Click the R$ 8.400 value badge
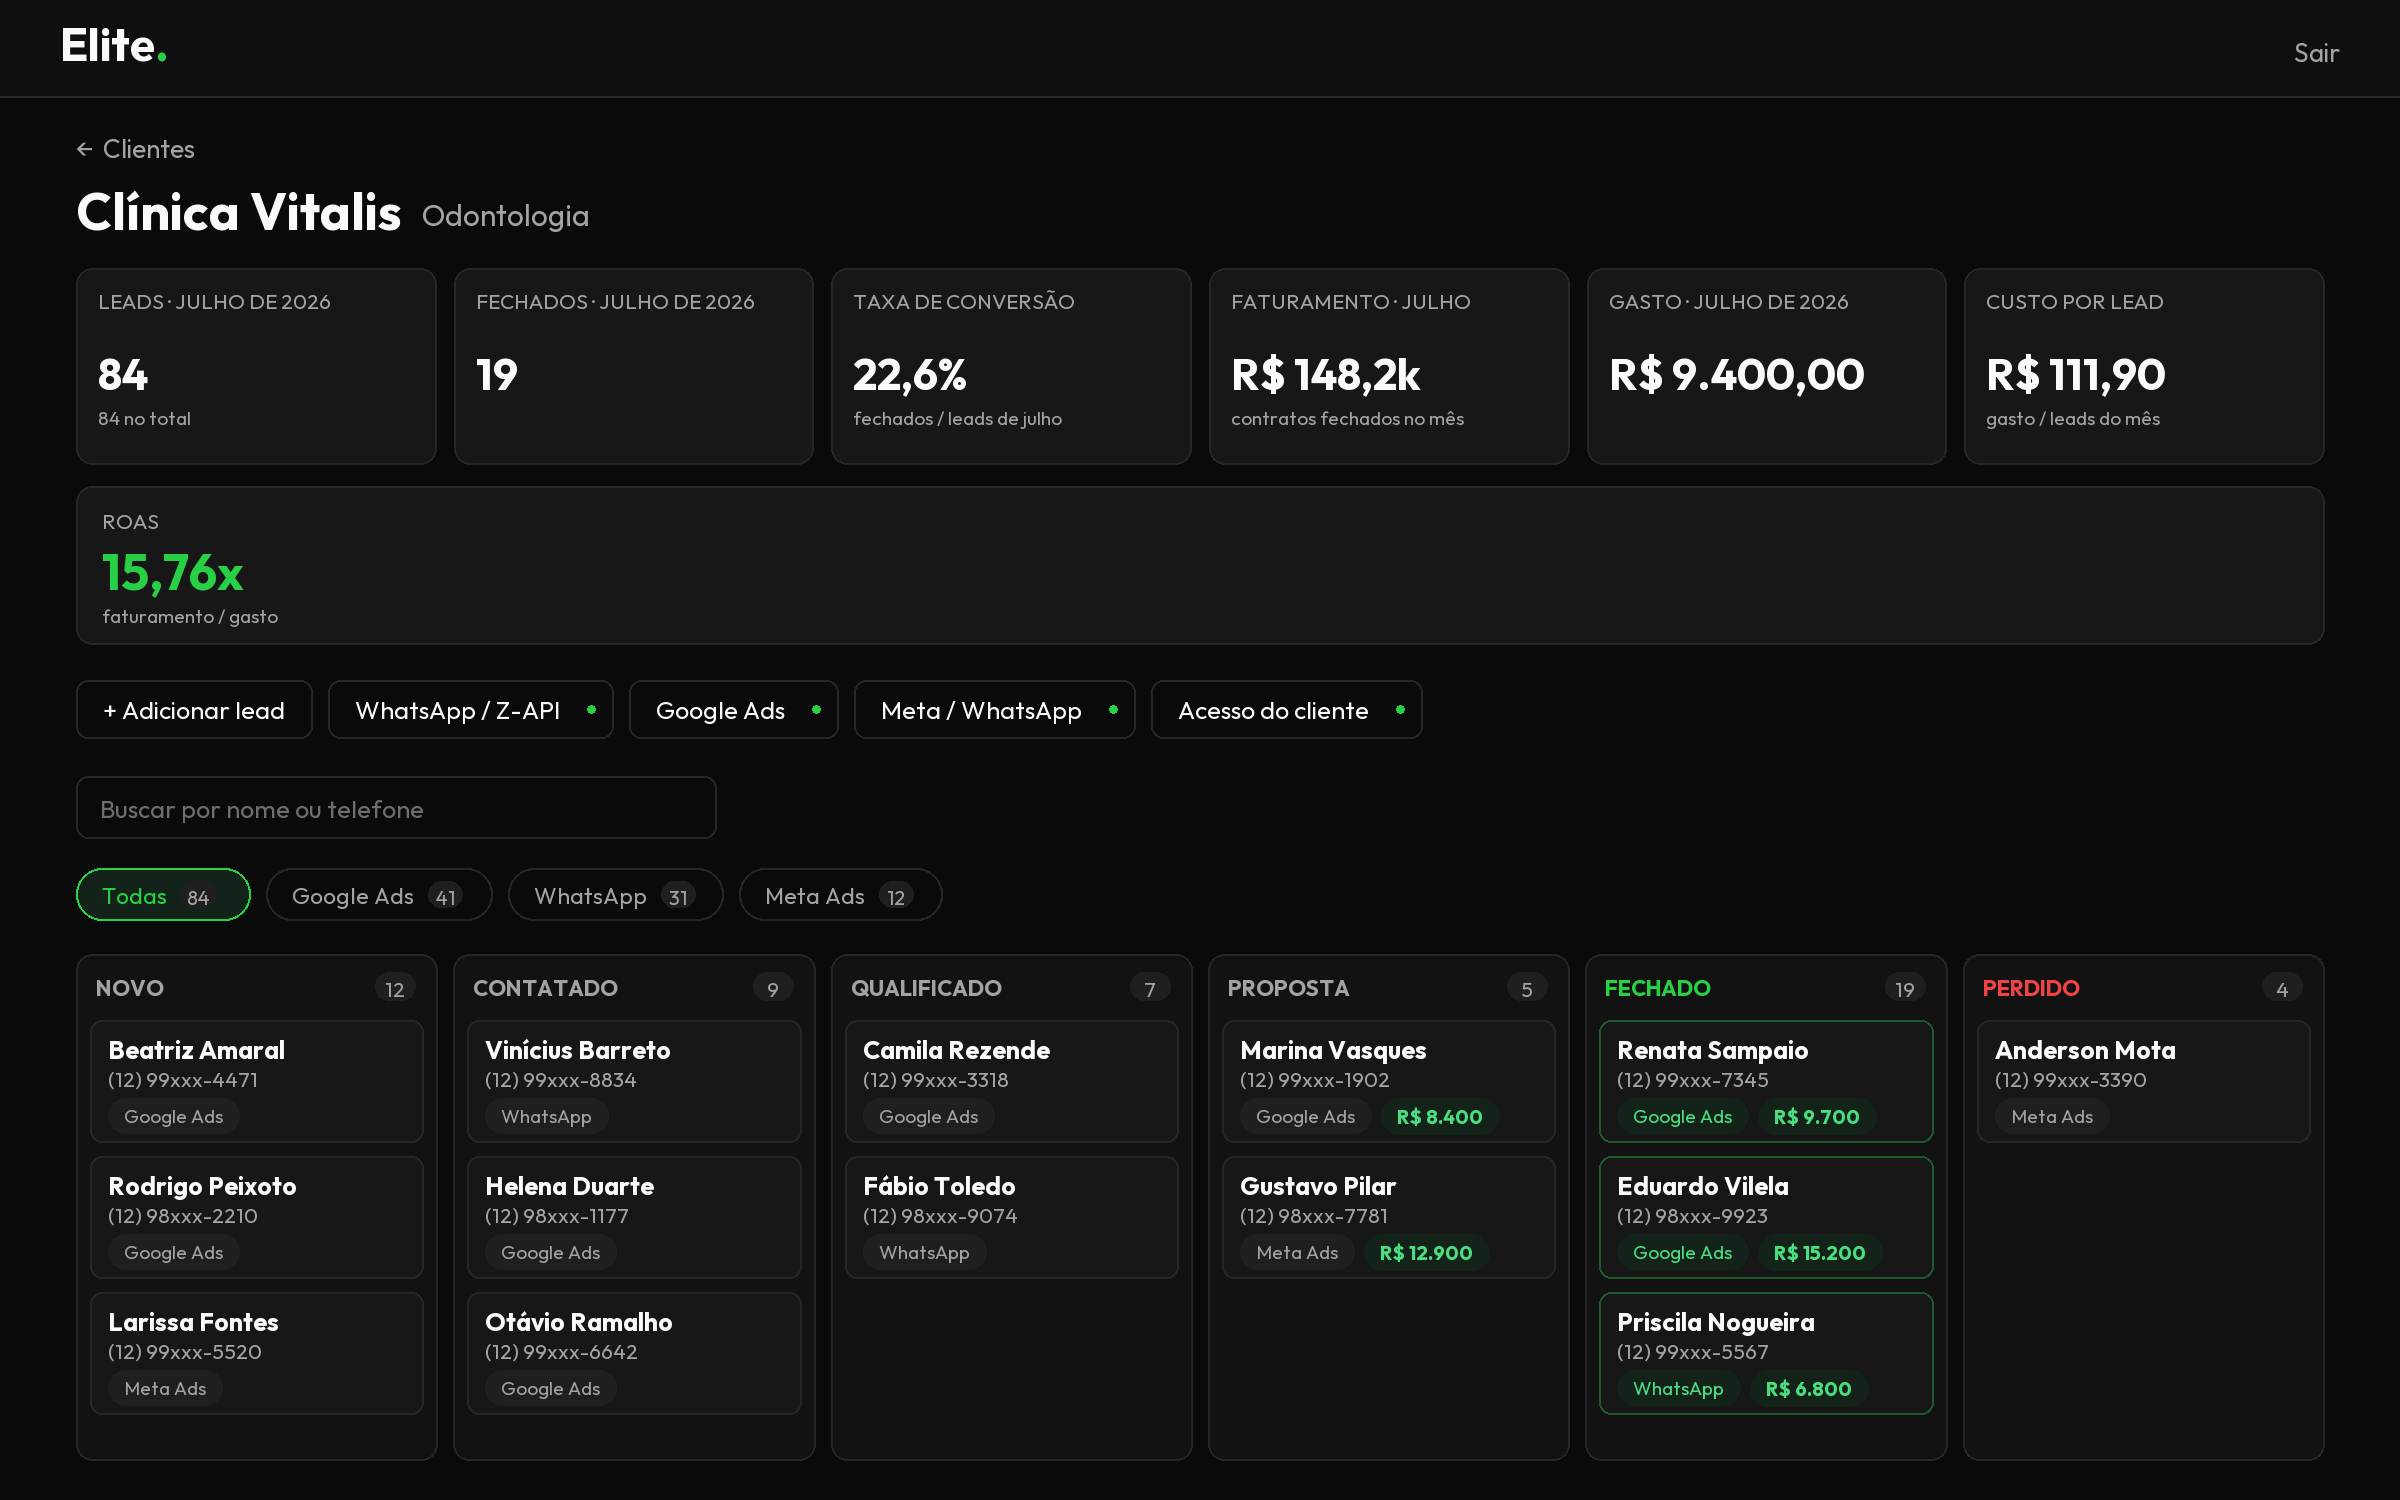2400x1500 pixels. (x=1440, y=1117)
